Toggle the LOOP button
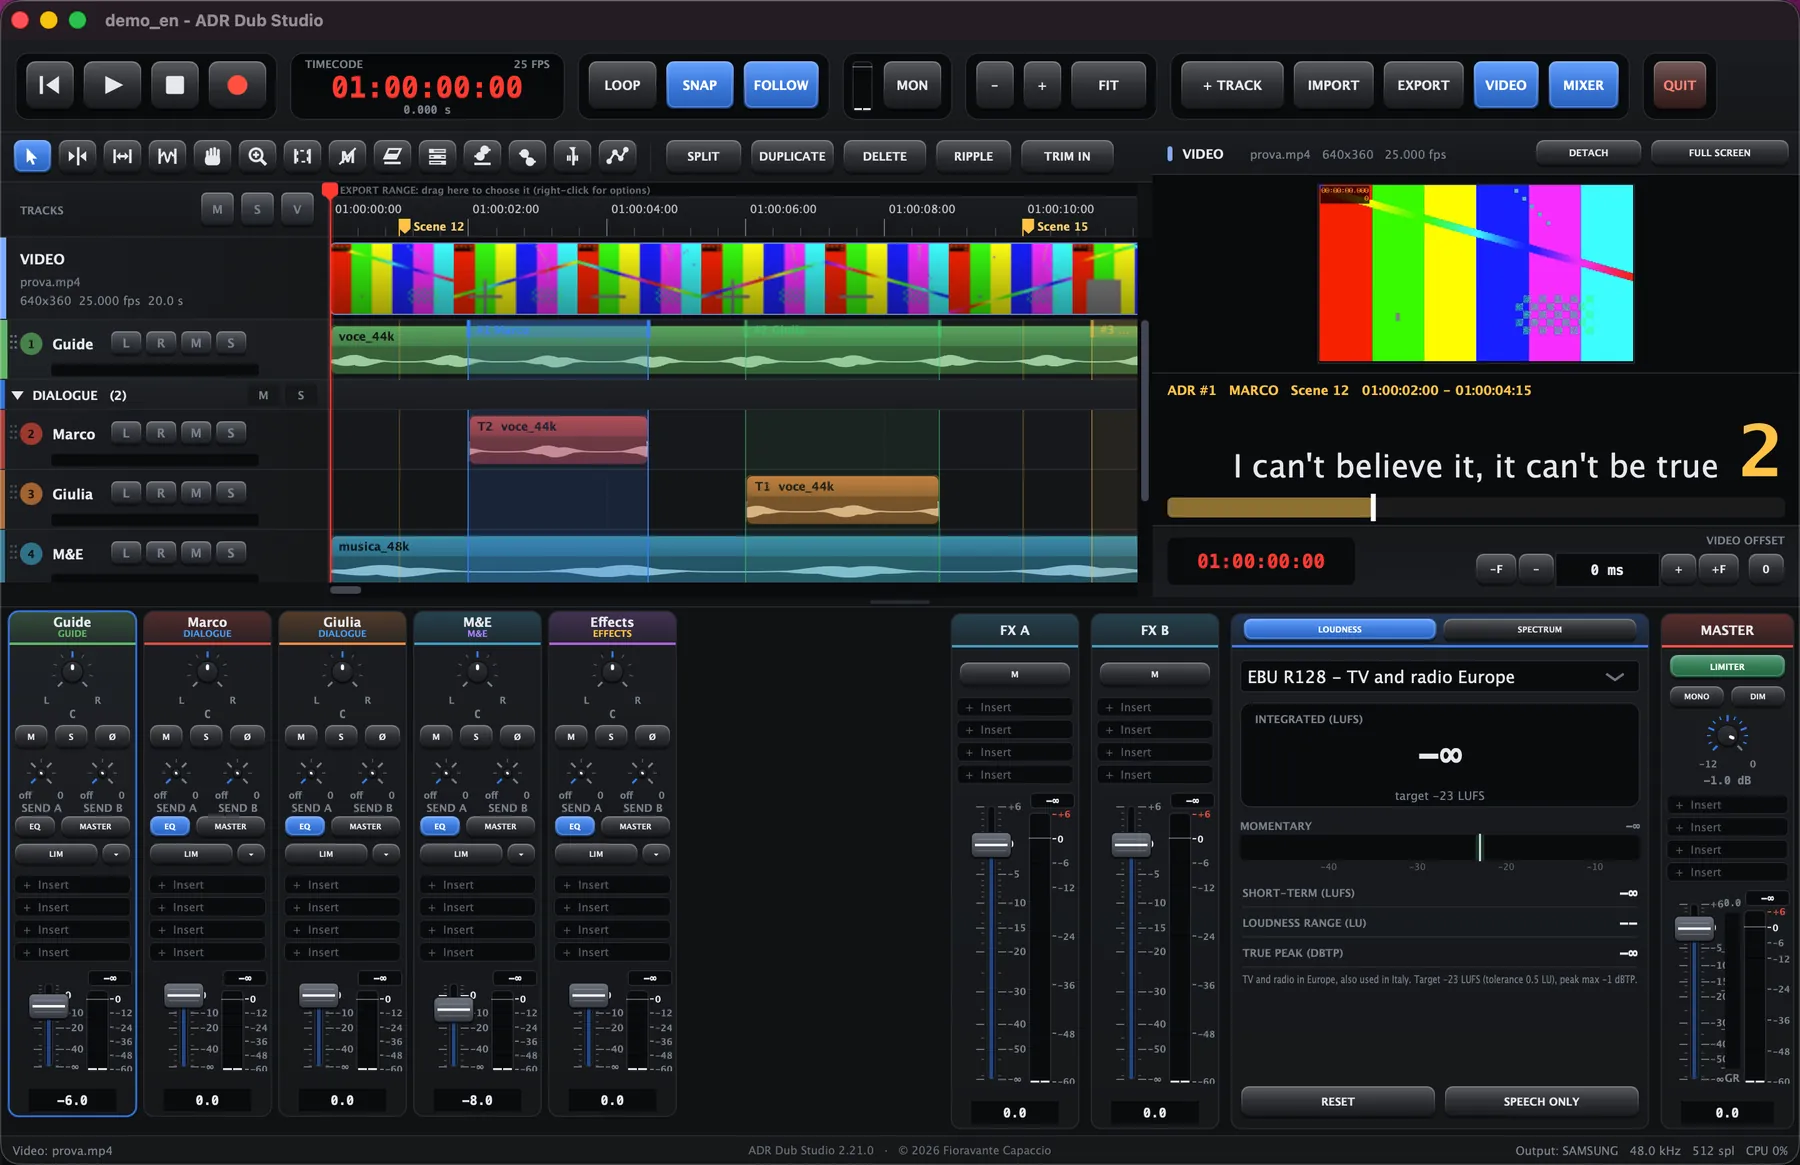Viewport: 1800px width, 1165px height. [x=622, y=85]
